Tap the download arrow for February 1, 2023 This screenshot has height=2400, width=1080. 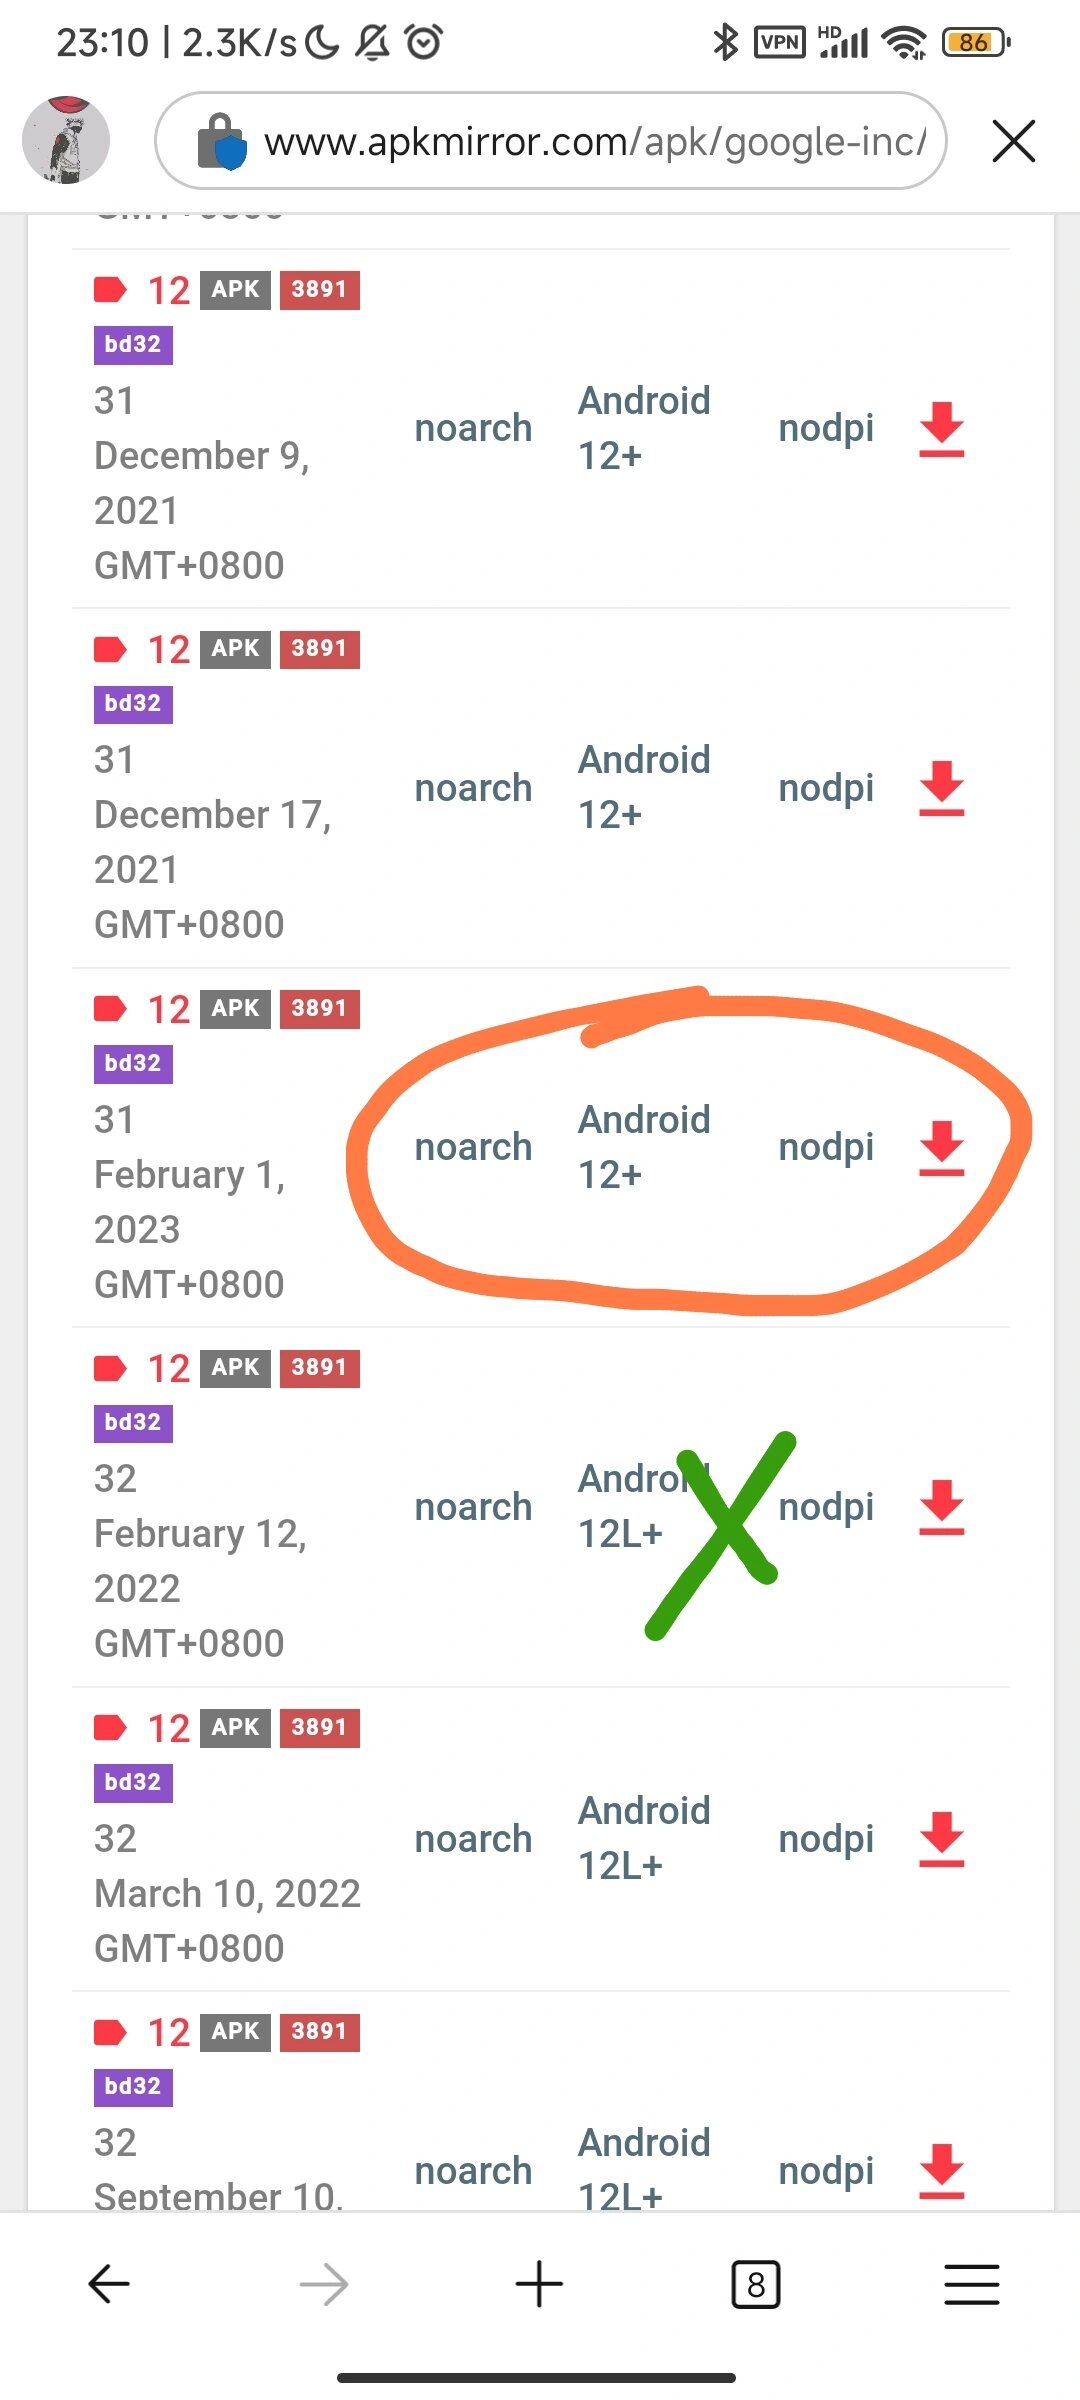941,1147
